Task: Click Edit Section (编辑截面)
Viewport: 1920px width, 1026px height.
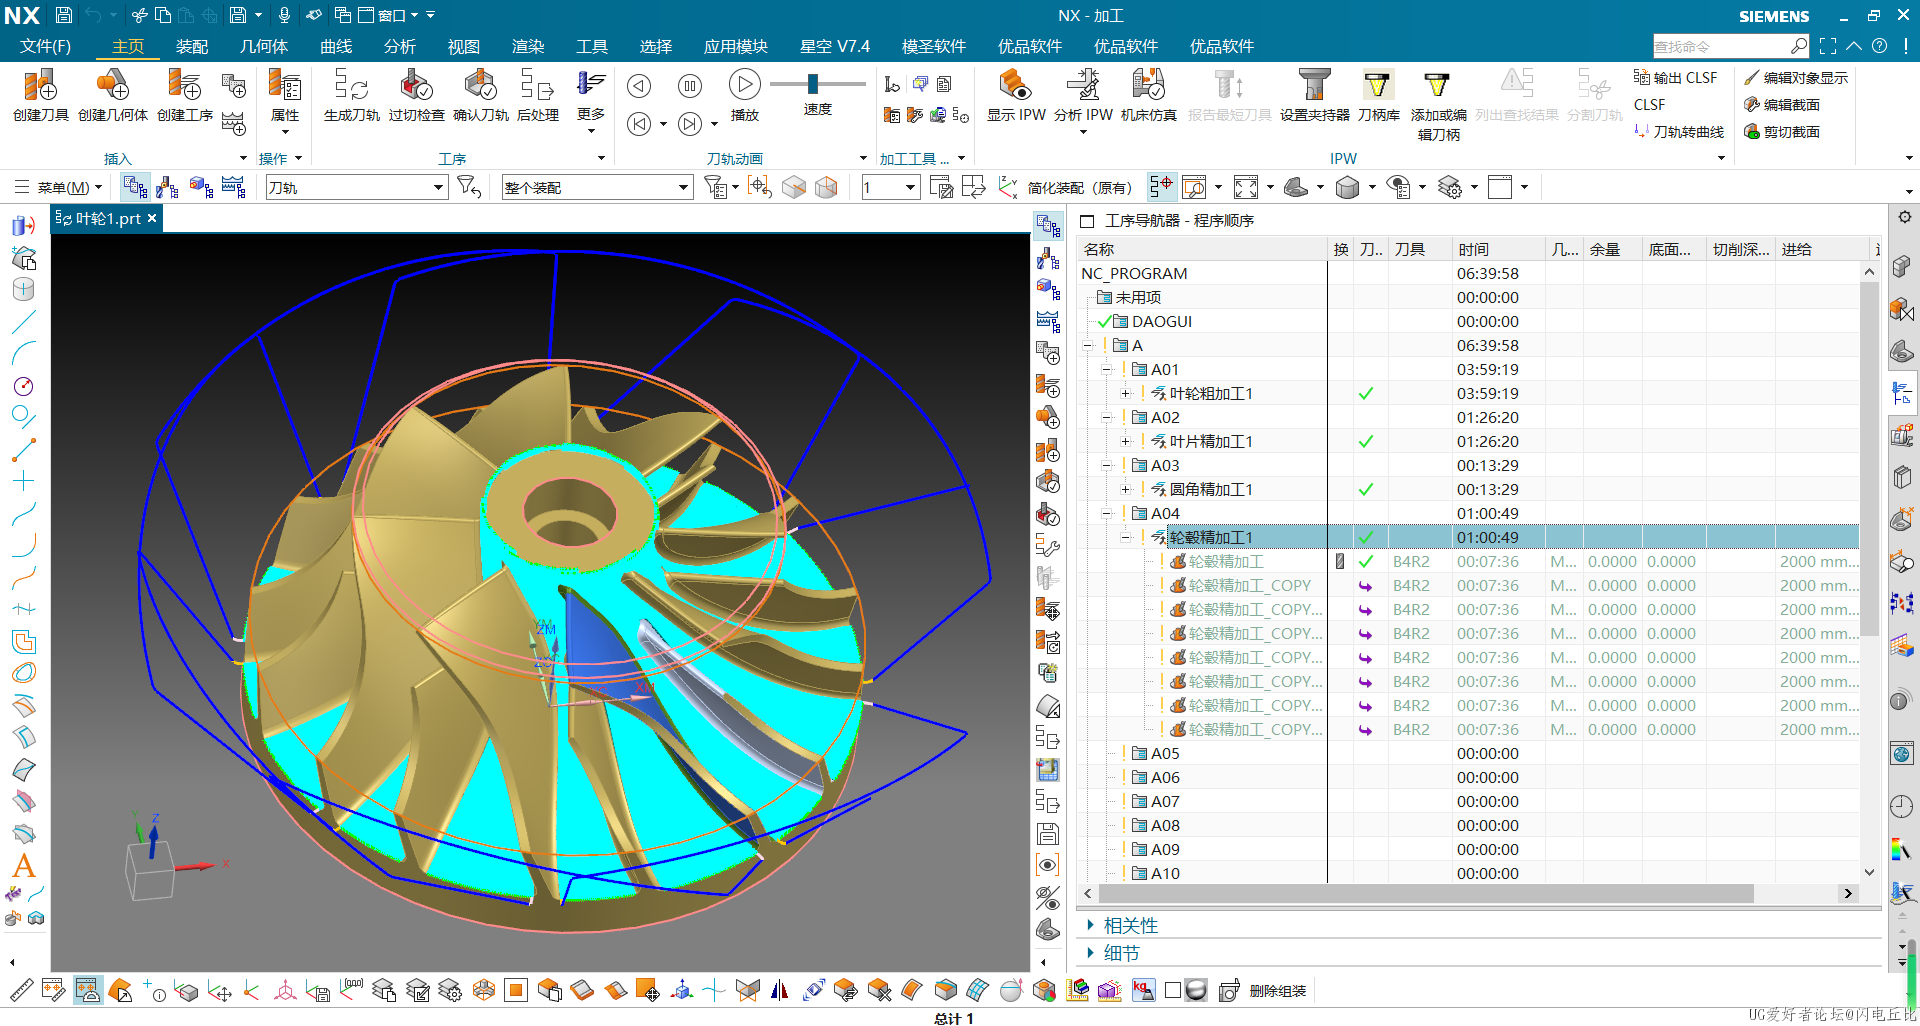Action: 1782,104
